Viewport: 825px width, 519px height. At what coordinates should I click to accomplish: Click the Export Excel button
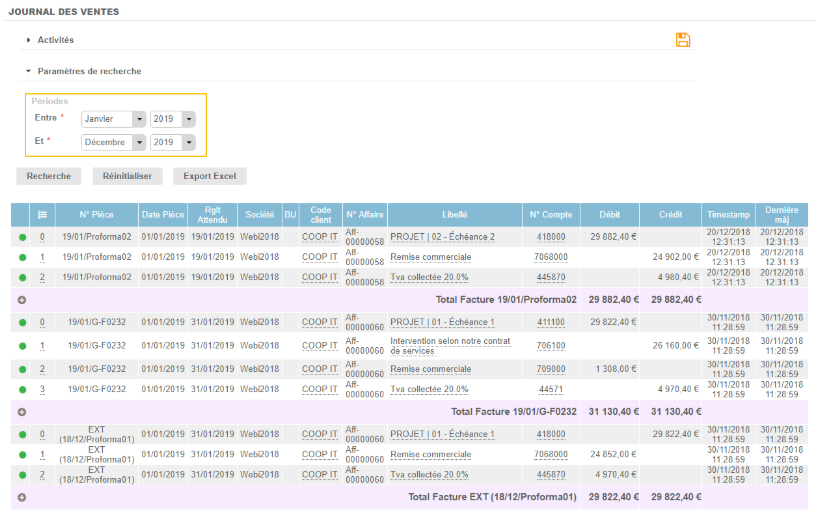click(x=209, y=176)
